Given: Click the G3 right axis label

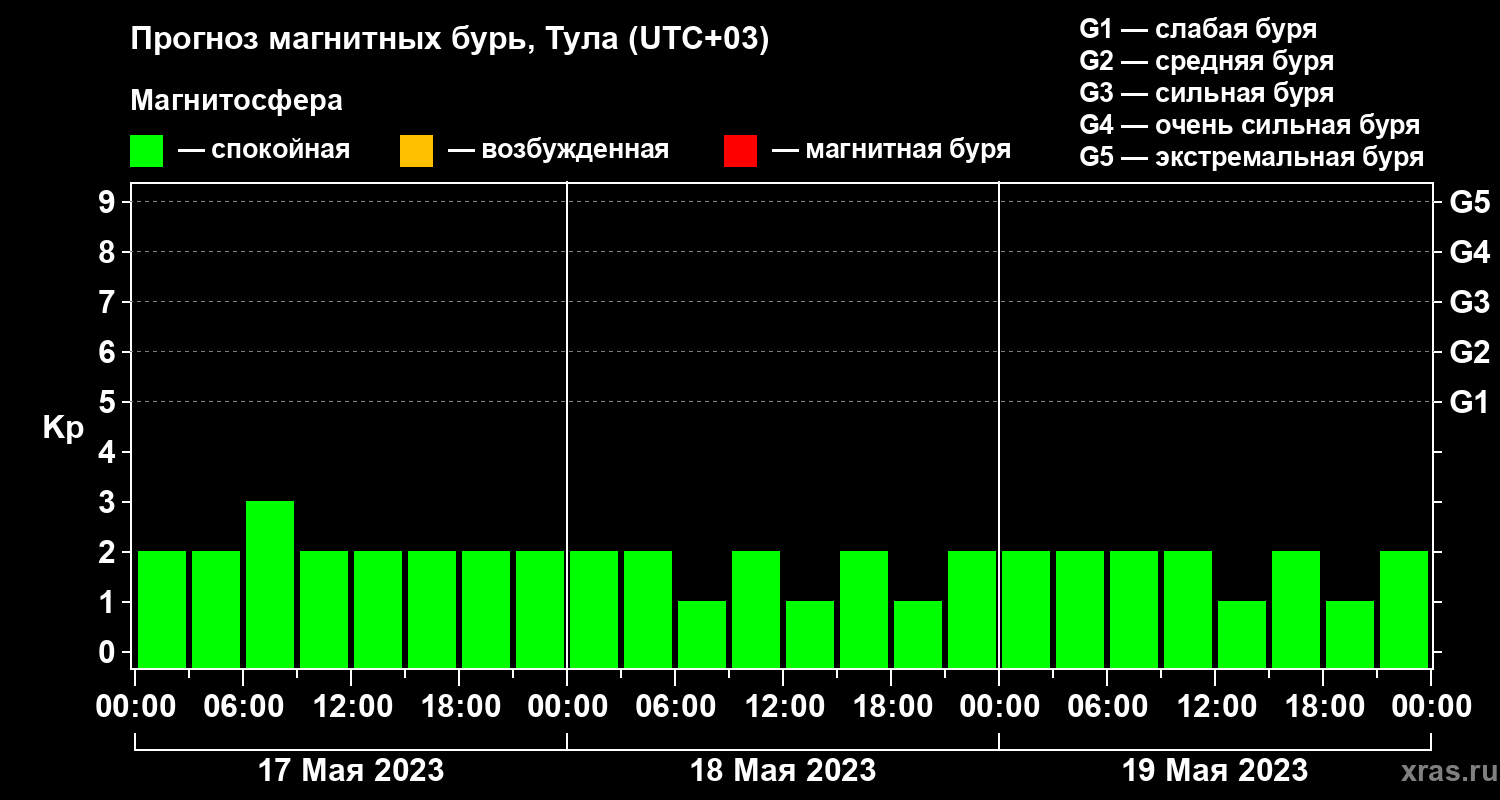Looking at the screenshot, I should point(1469,302).
